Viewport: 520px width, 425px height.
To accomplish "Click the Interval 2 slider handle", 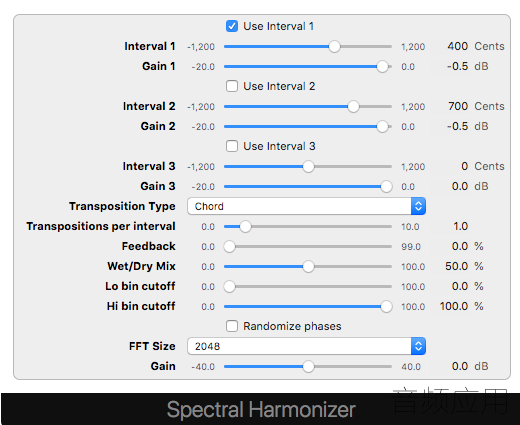I will [x=353, y=107].
